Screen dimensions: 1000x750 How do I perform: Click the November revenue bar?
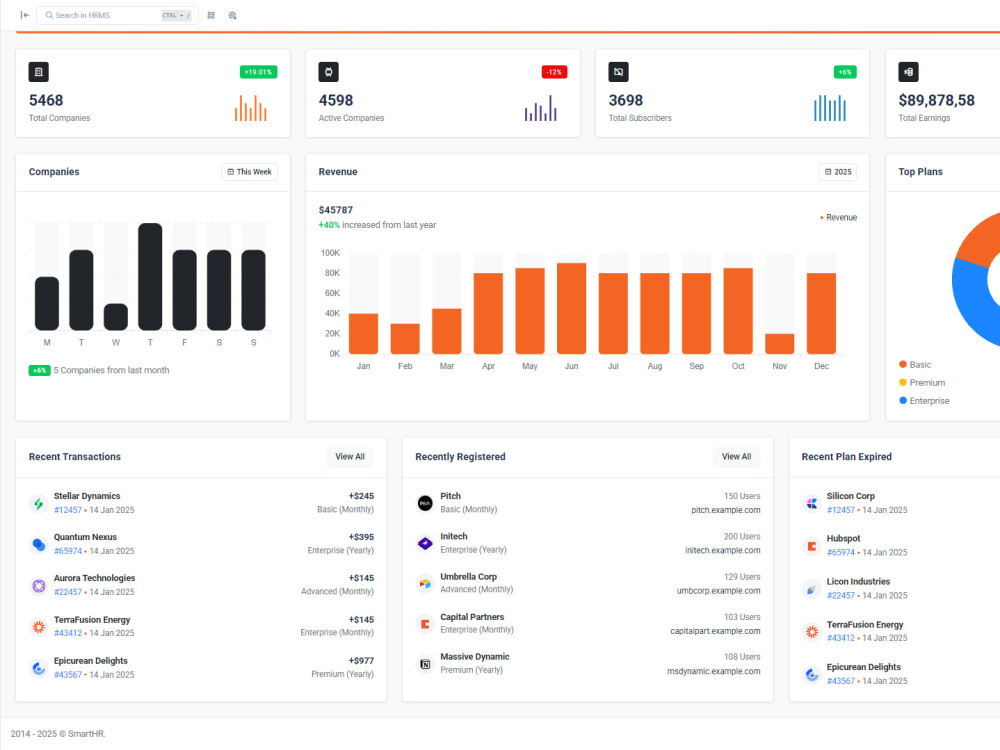click(779, 344)
